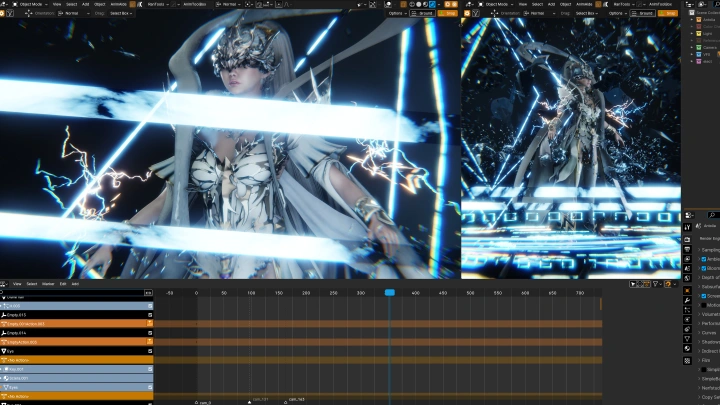Enable the Simplify checkbox
The height and width of the screenshot is (405, 720).
pyautogui.click(x=703, y=369)
